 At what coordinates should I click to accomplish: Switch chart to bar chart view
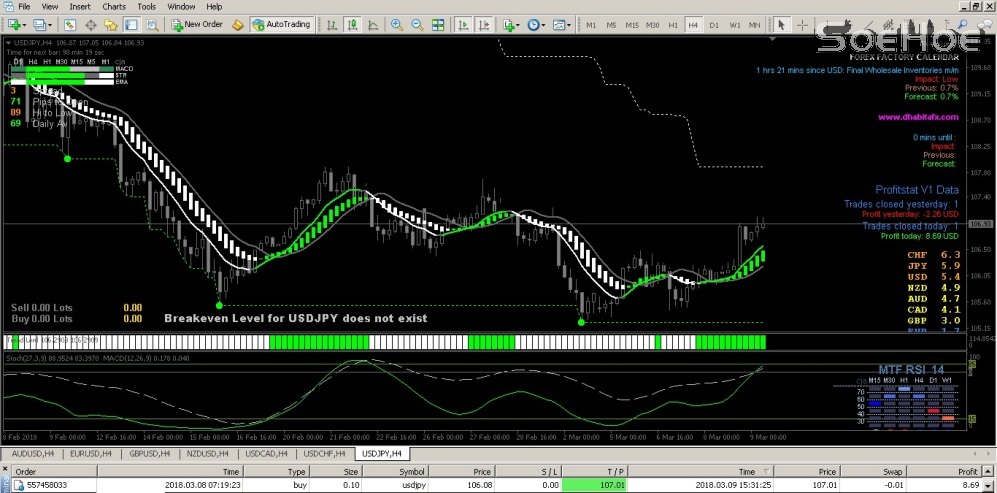pyautogui.click(x=330, y=24)
